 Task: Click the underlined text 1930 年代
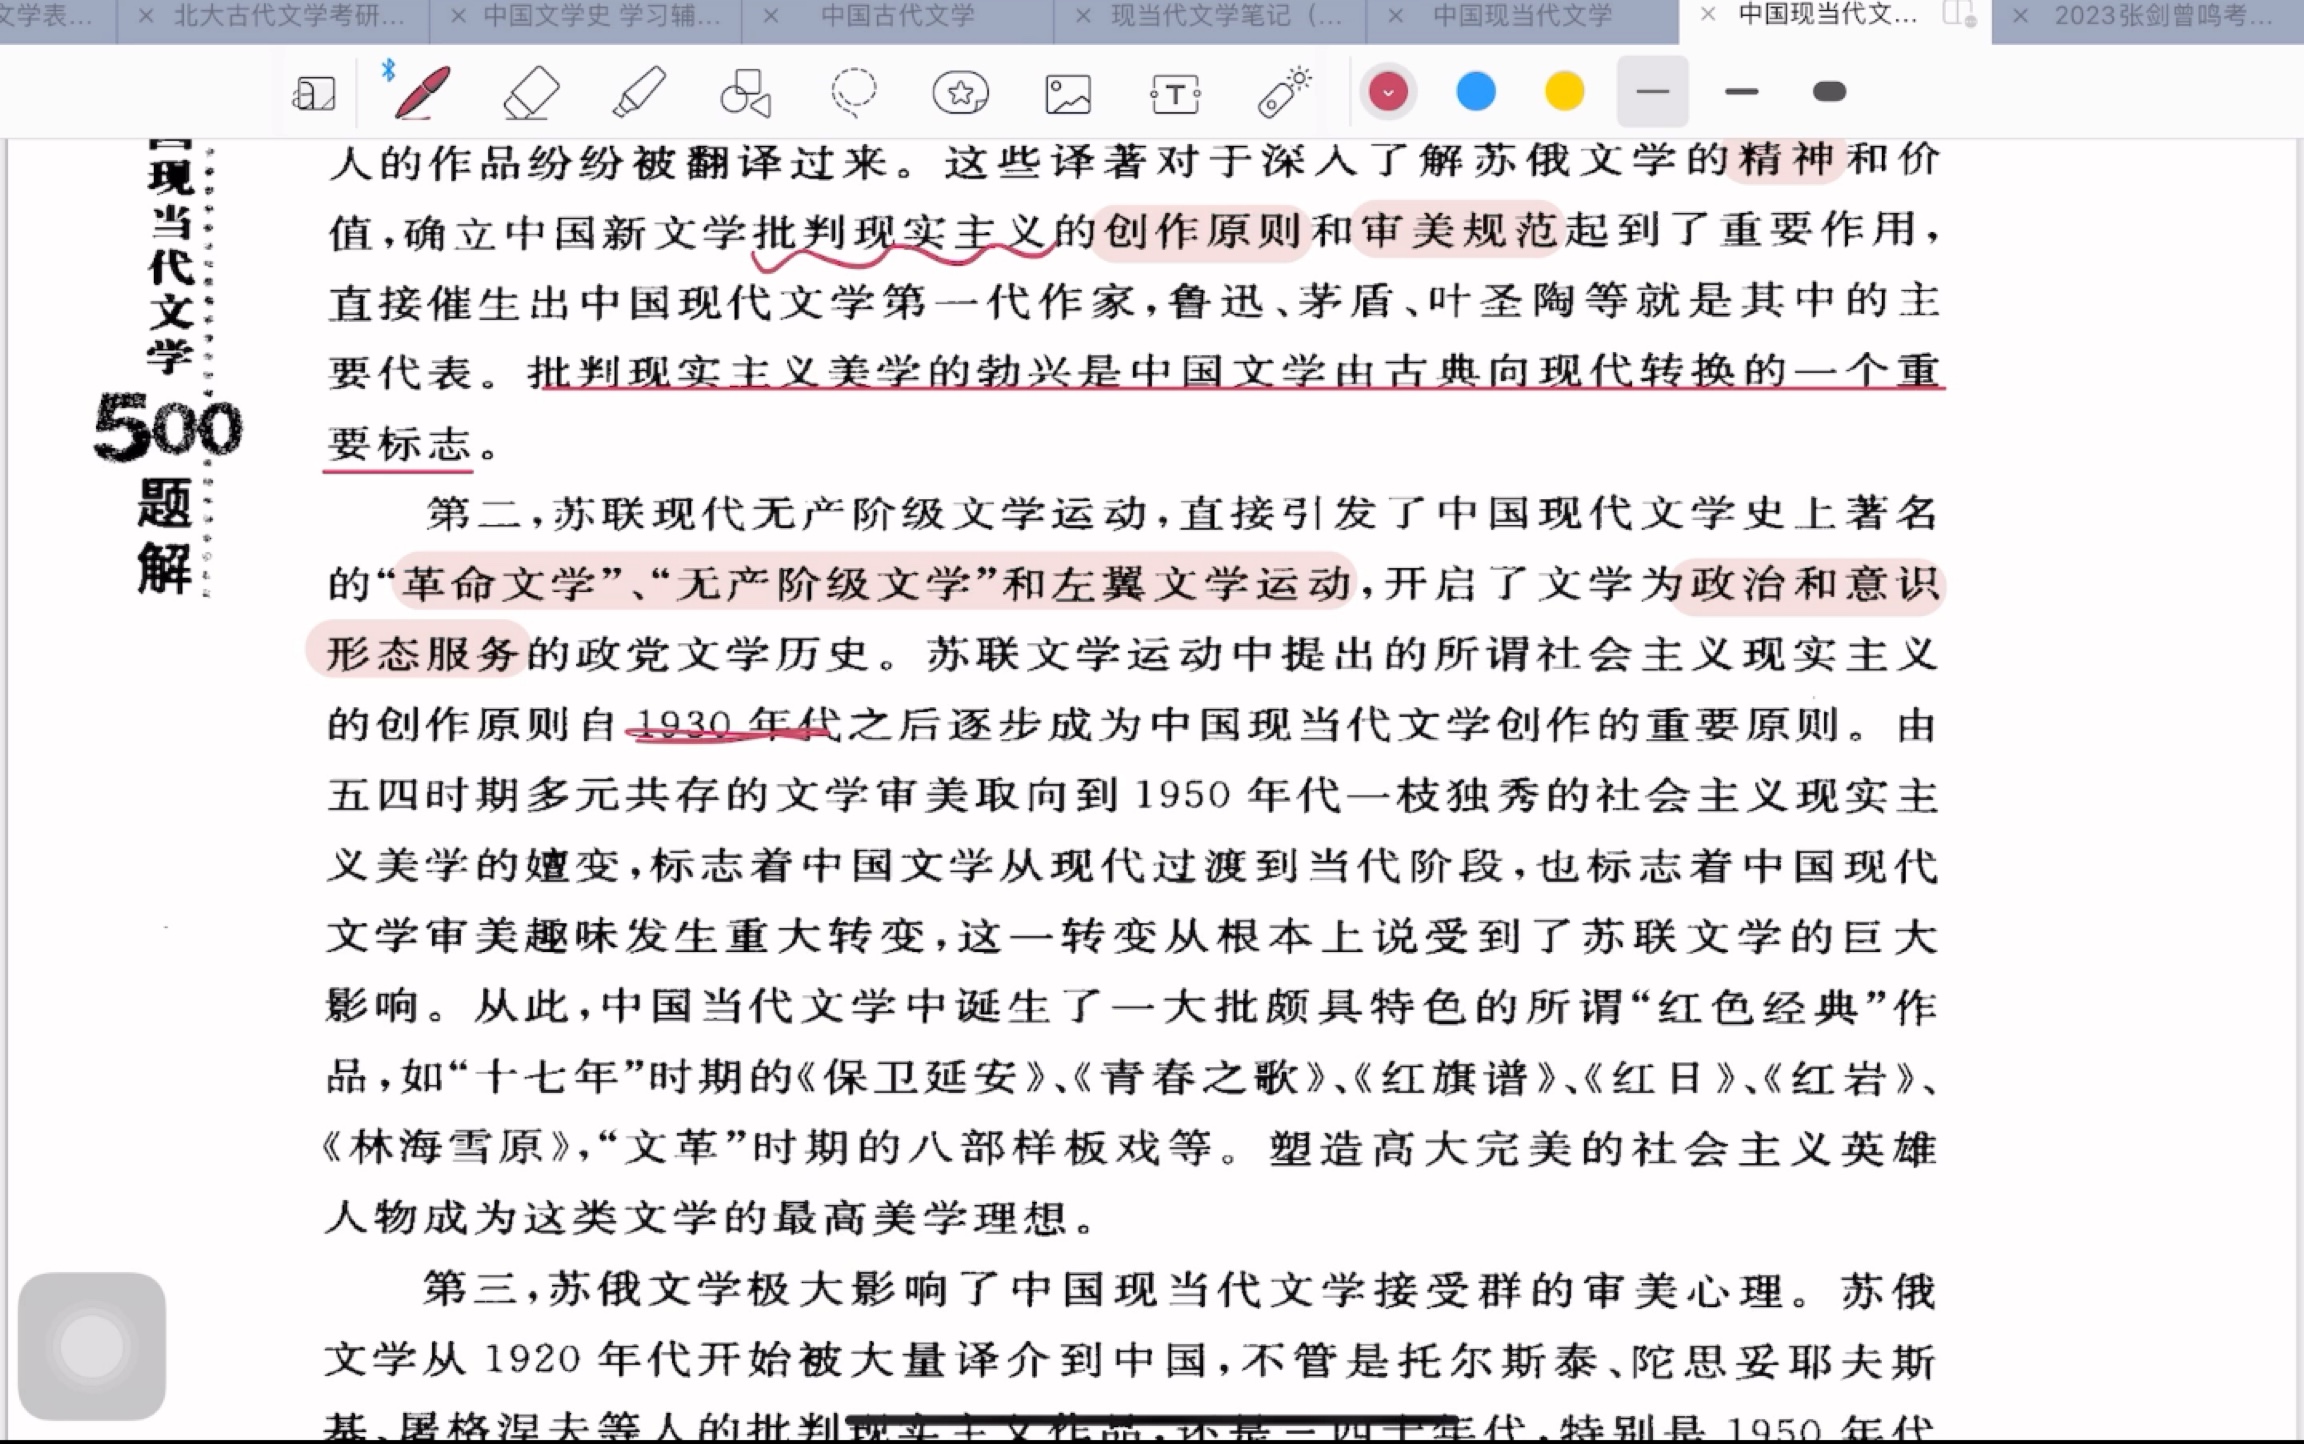coord(738,724)
